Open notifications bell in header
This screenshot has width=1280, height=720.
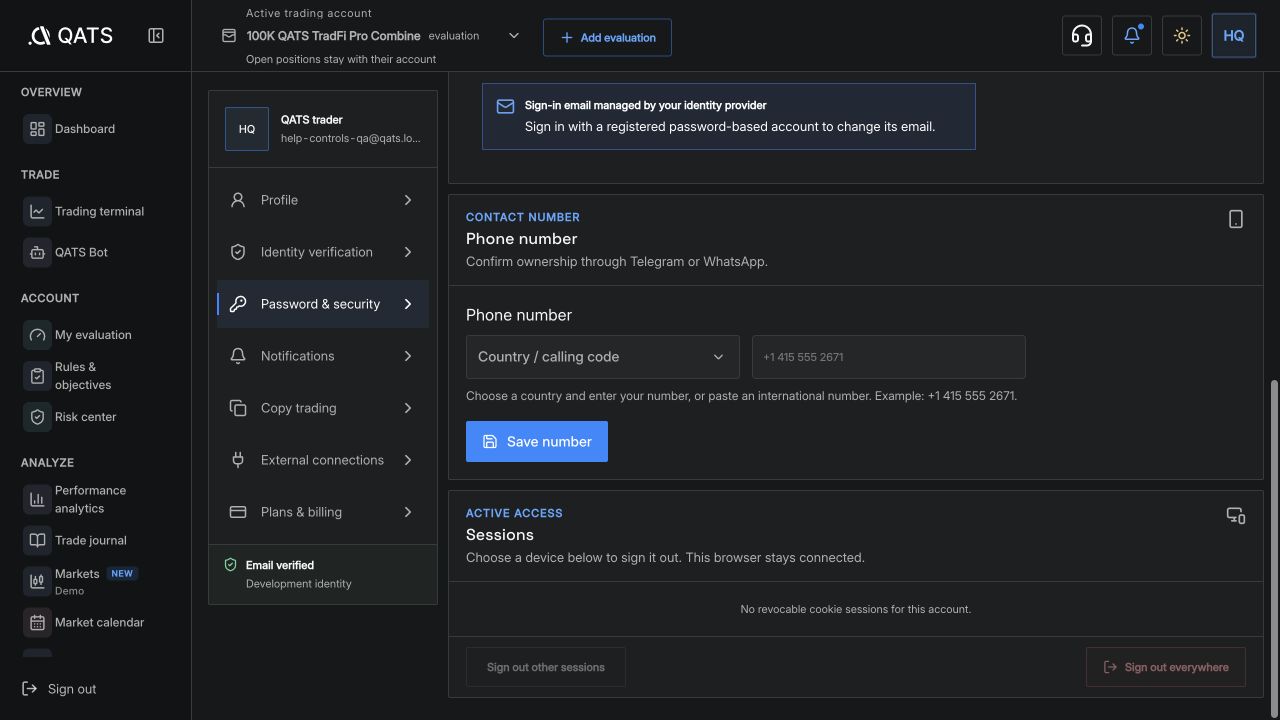pos(1132,36)
